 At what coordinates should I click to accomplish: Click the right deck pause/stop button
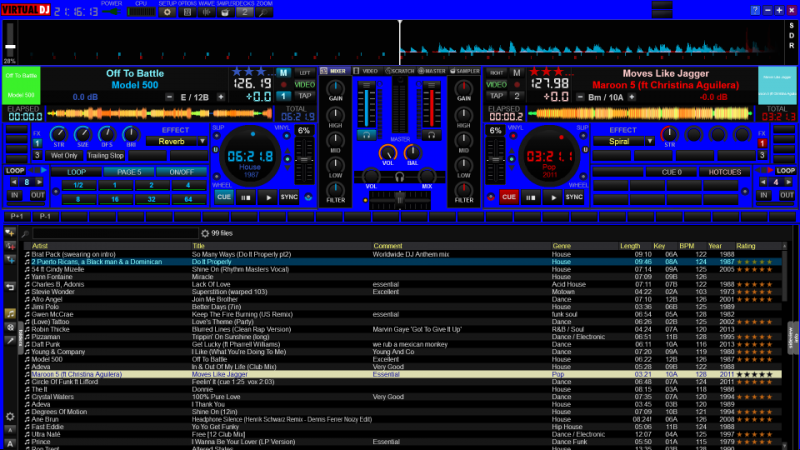pos(531,197)
